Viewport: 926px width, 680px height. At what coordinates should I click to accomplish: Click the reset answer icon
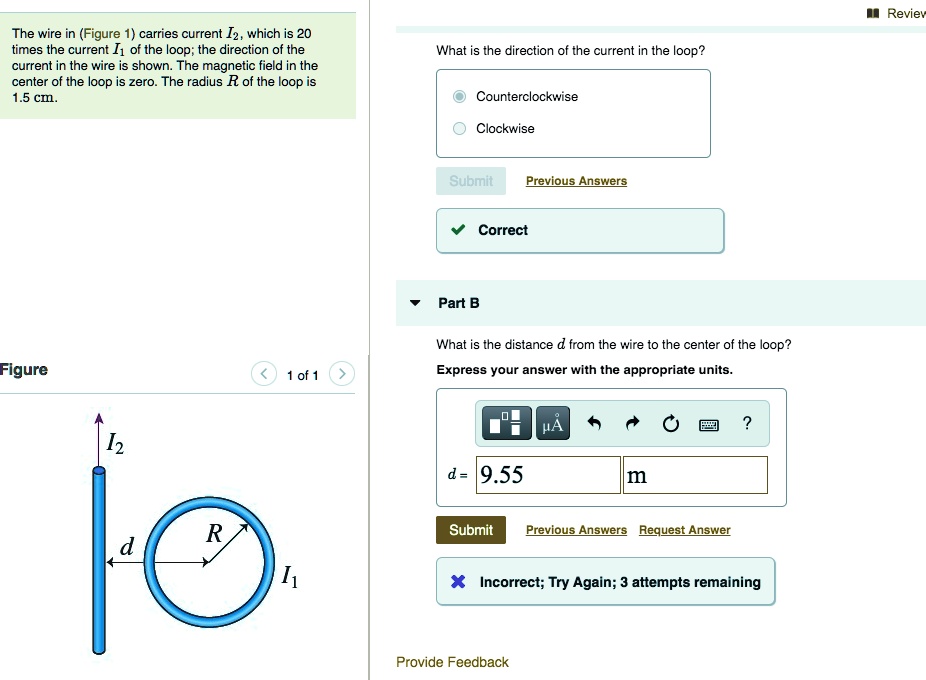pos(670,422)
